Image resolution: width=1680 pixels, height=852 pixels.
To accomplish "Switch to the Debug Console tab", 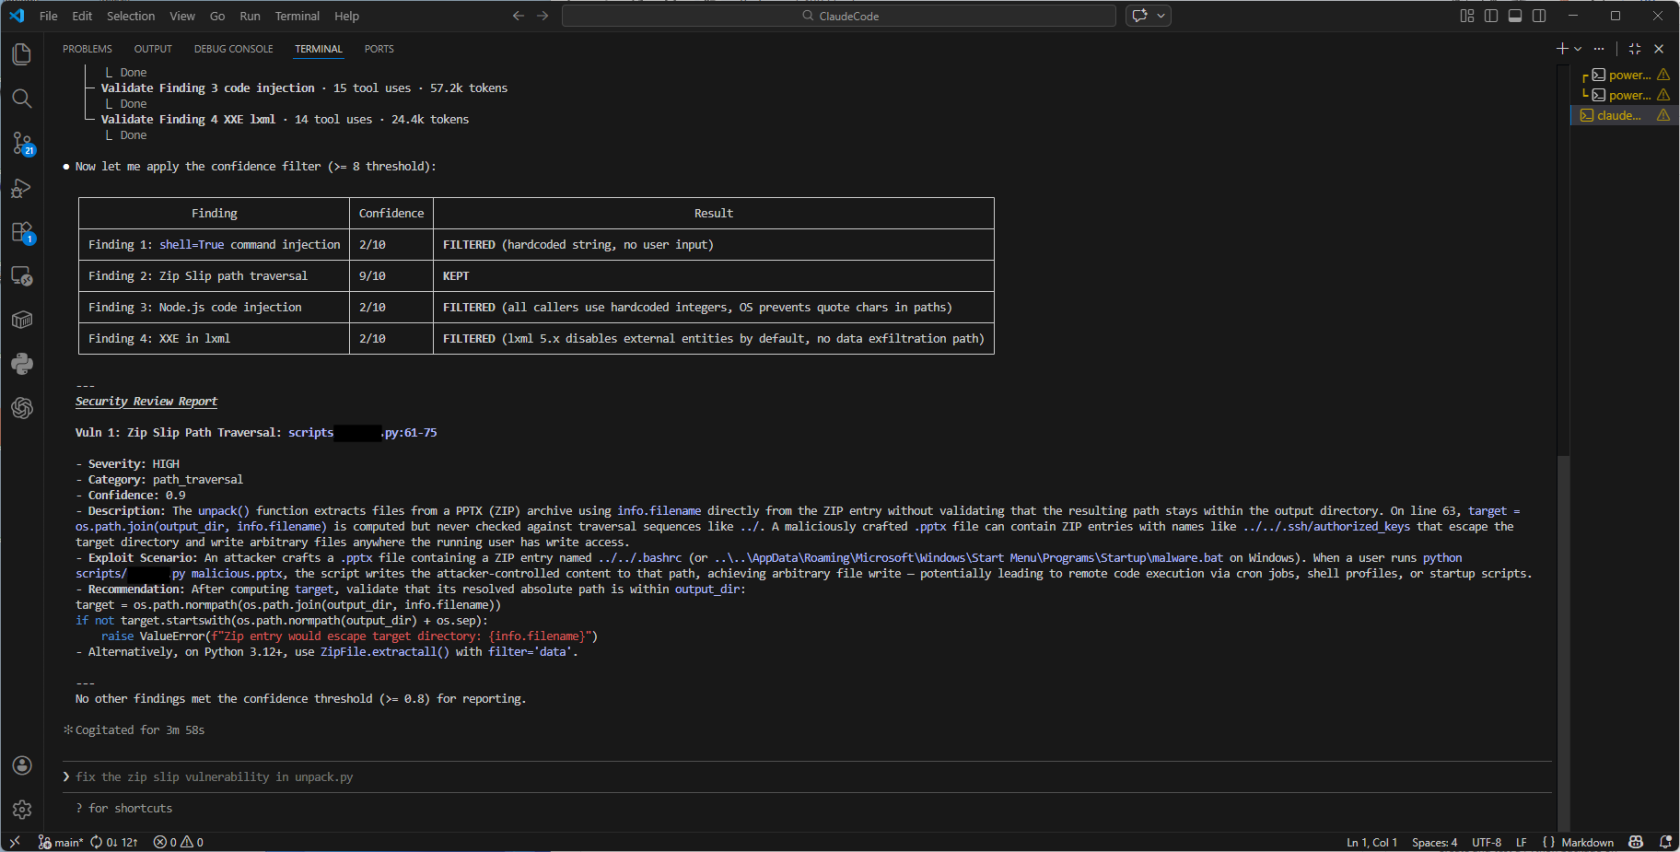I will tap(233, 49).
